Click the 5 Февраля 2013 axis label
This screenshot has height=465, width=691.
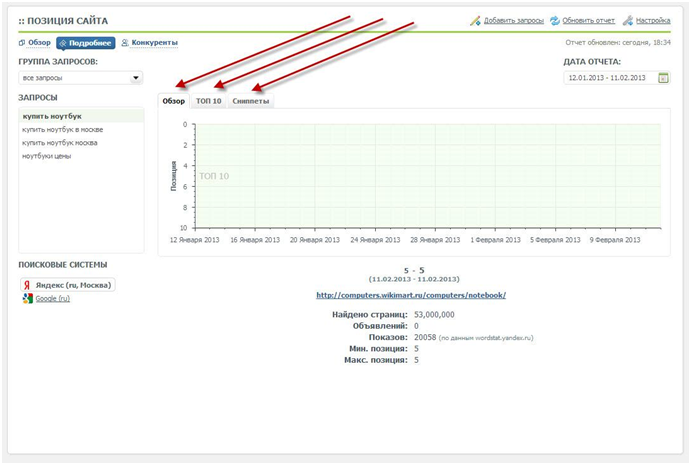pyautogui.click(x=555, y=240)
